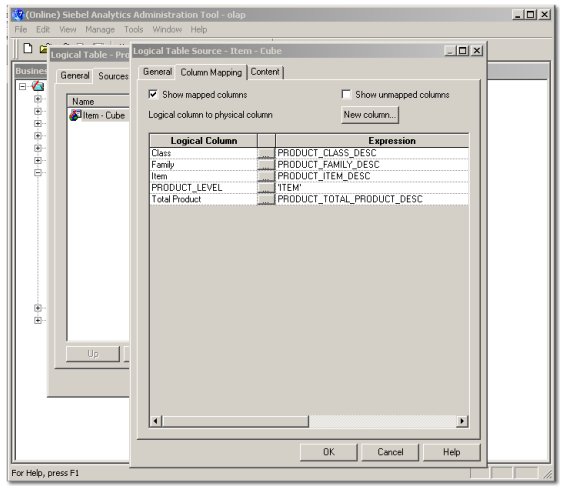Open Sources tab in Logical Table window
Viewport: 561px width, 489px height.
click(113, 76)
